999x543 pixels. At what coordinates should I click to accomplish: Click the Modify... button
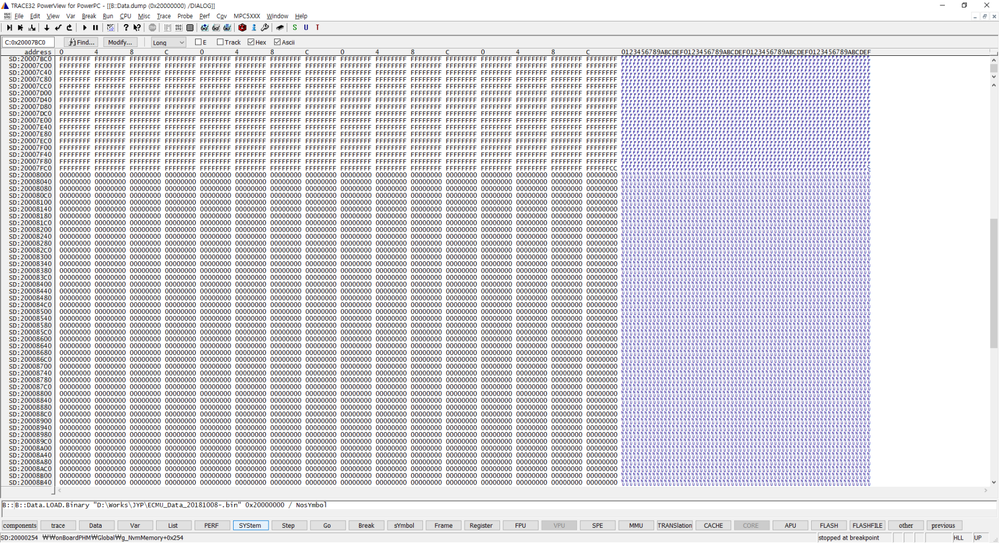[119, 42]
